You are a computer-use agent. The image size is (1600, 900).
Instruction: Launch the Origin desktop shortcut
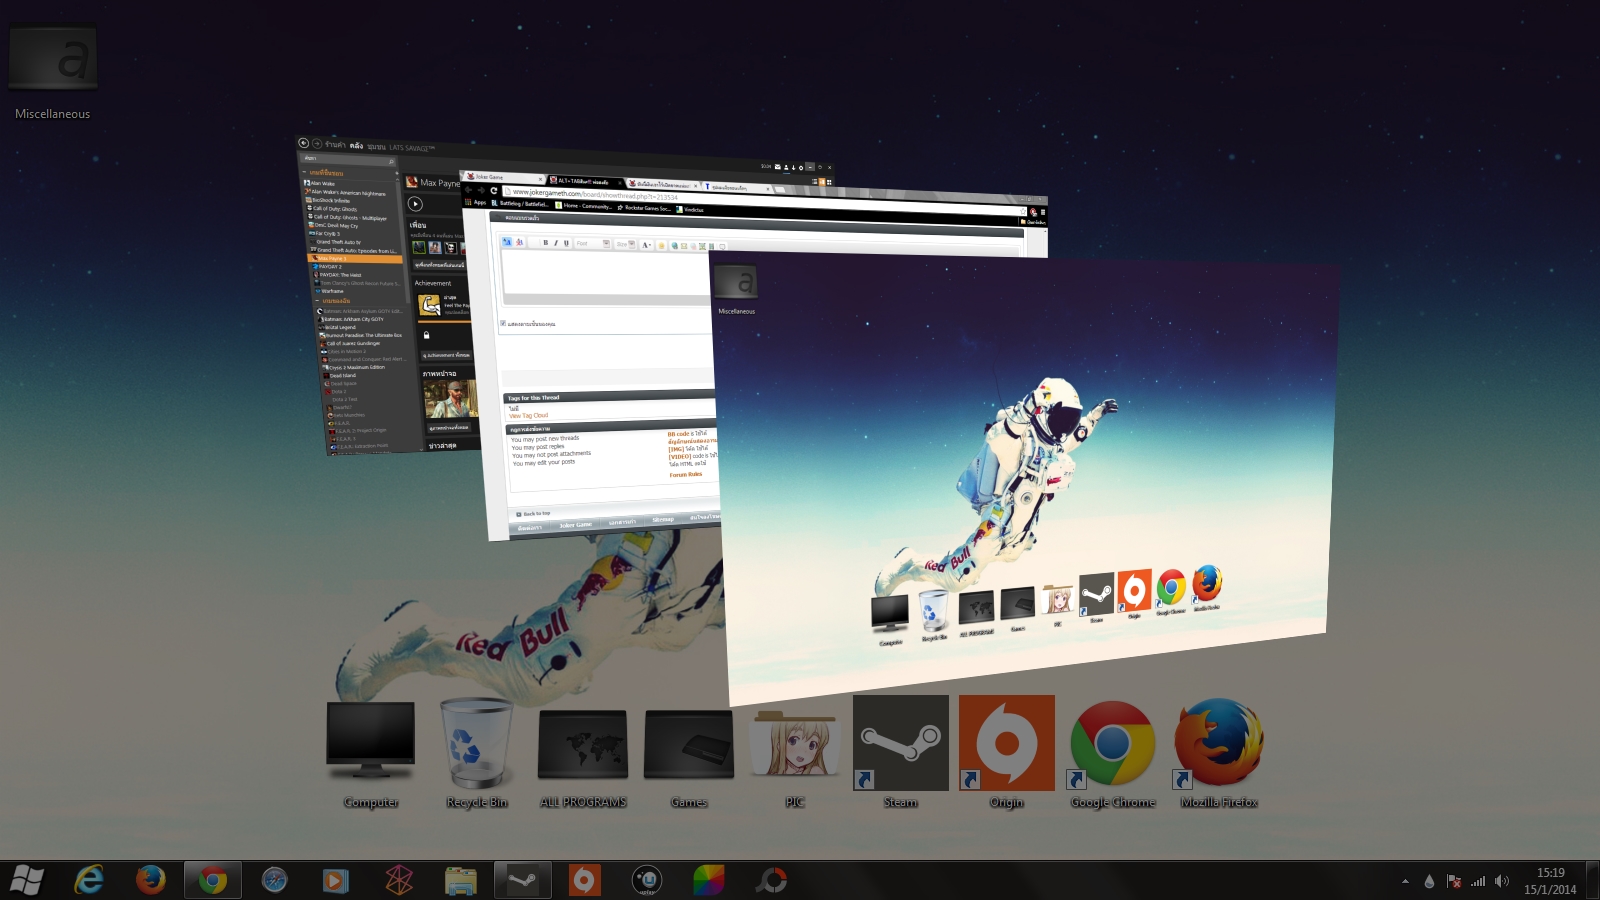(x=1007, y=752)
